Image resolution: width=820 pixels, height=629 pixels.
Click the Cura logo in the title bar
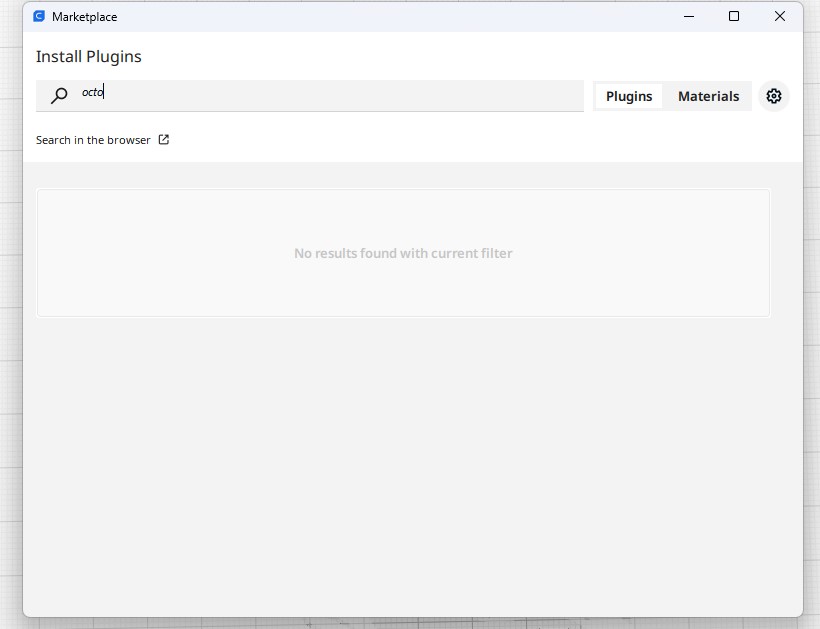tap(39, 16)
